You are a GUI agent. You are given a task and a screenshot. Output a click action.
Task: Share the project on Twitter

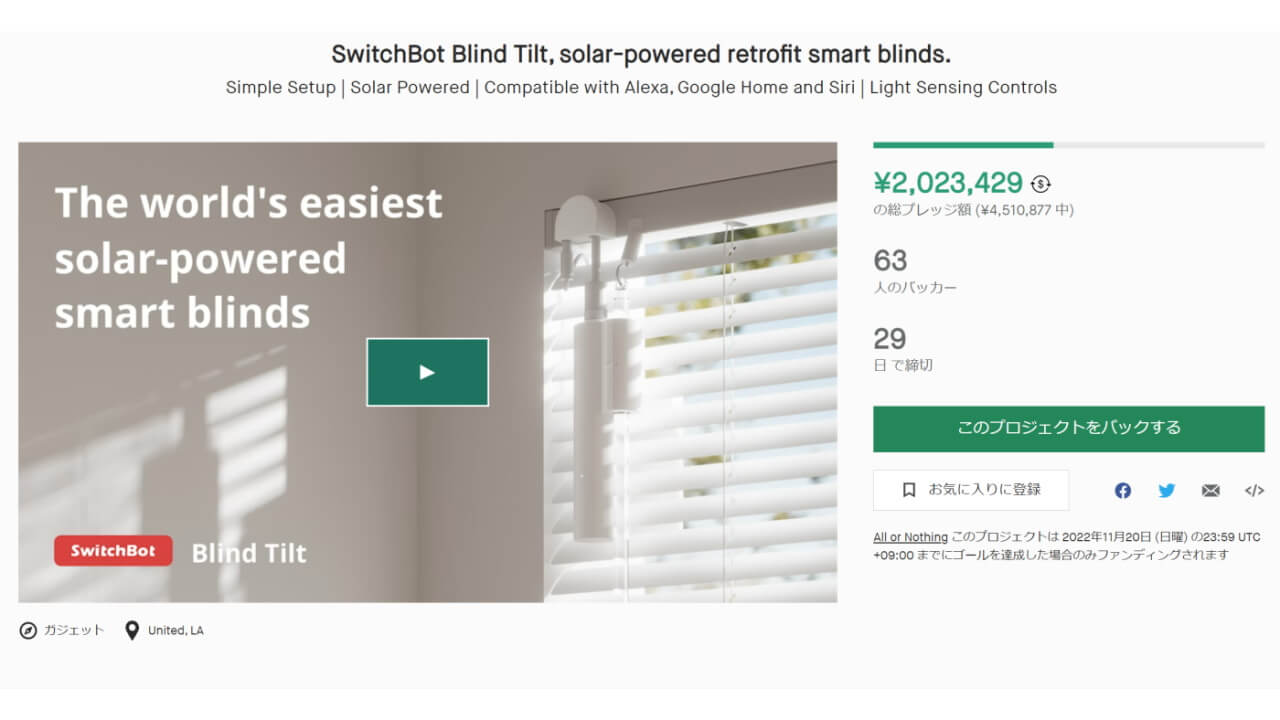(1166, 490)
